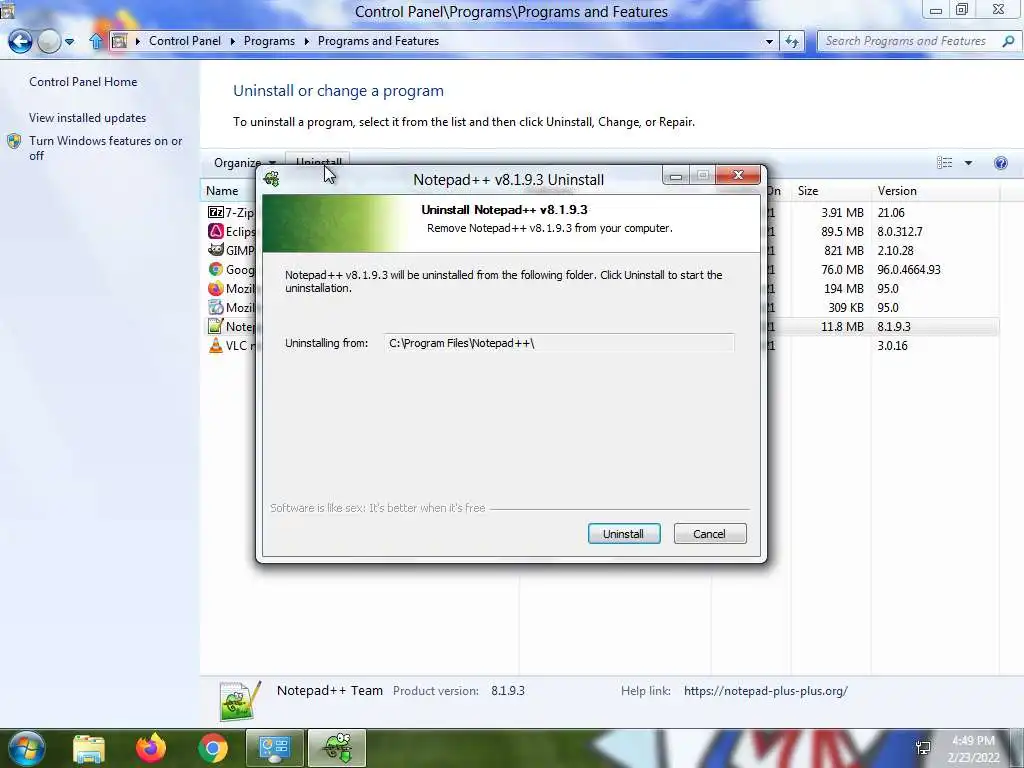1024x768 pixels.
Task: Select the VLC media player cone icon
Action: tap(216, 345)
